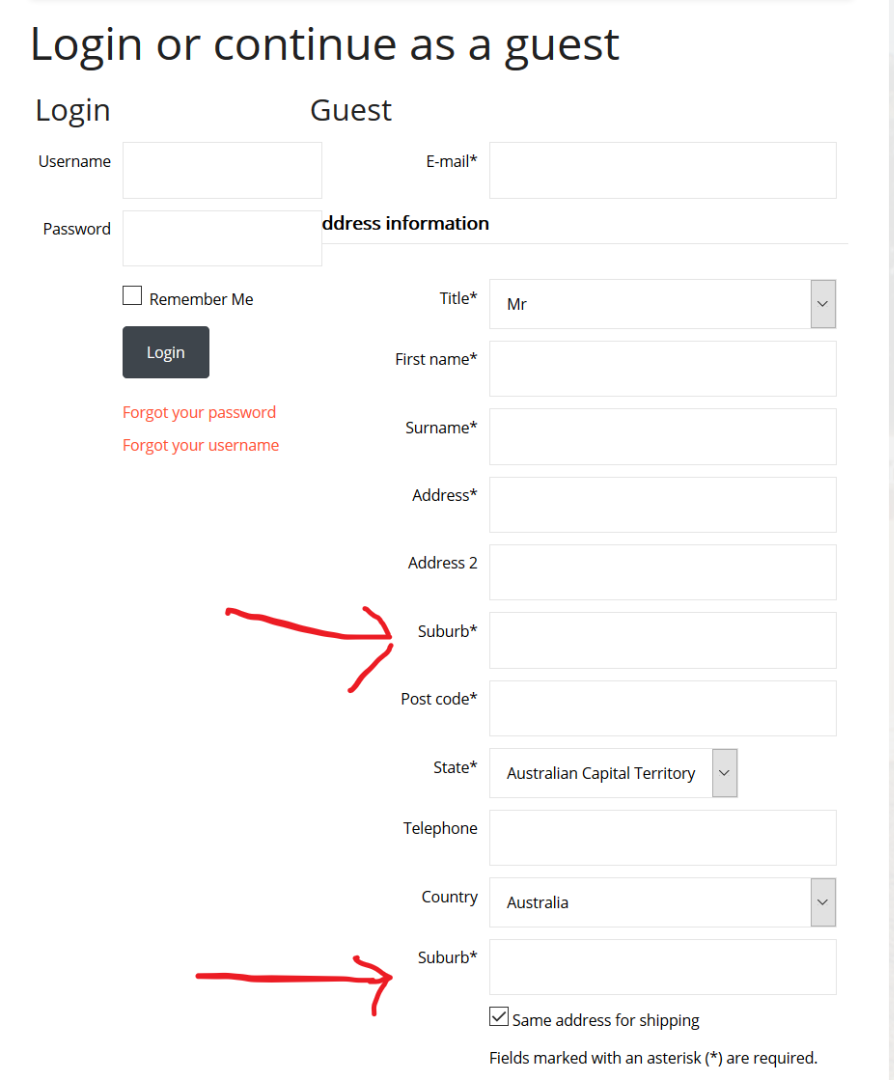
Task: Open the Forgot your password link
Action: 199,412
